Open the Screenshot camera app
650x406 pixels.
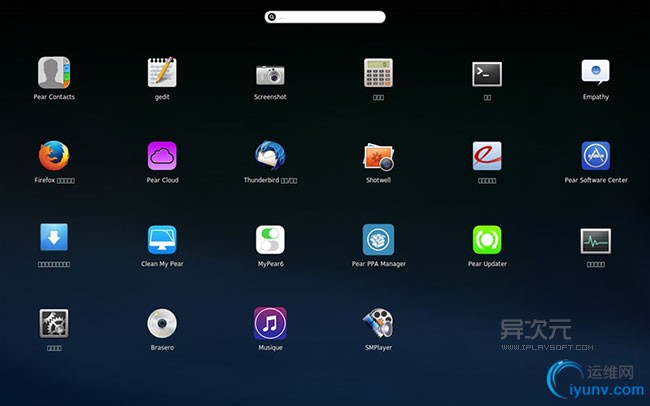click(270, 75)
